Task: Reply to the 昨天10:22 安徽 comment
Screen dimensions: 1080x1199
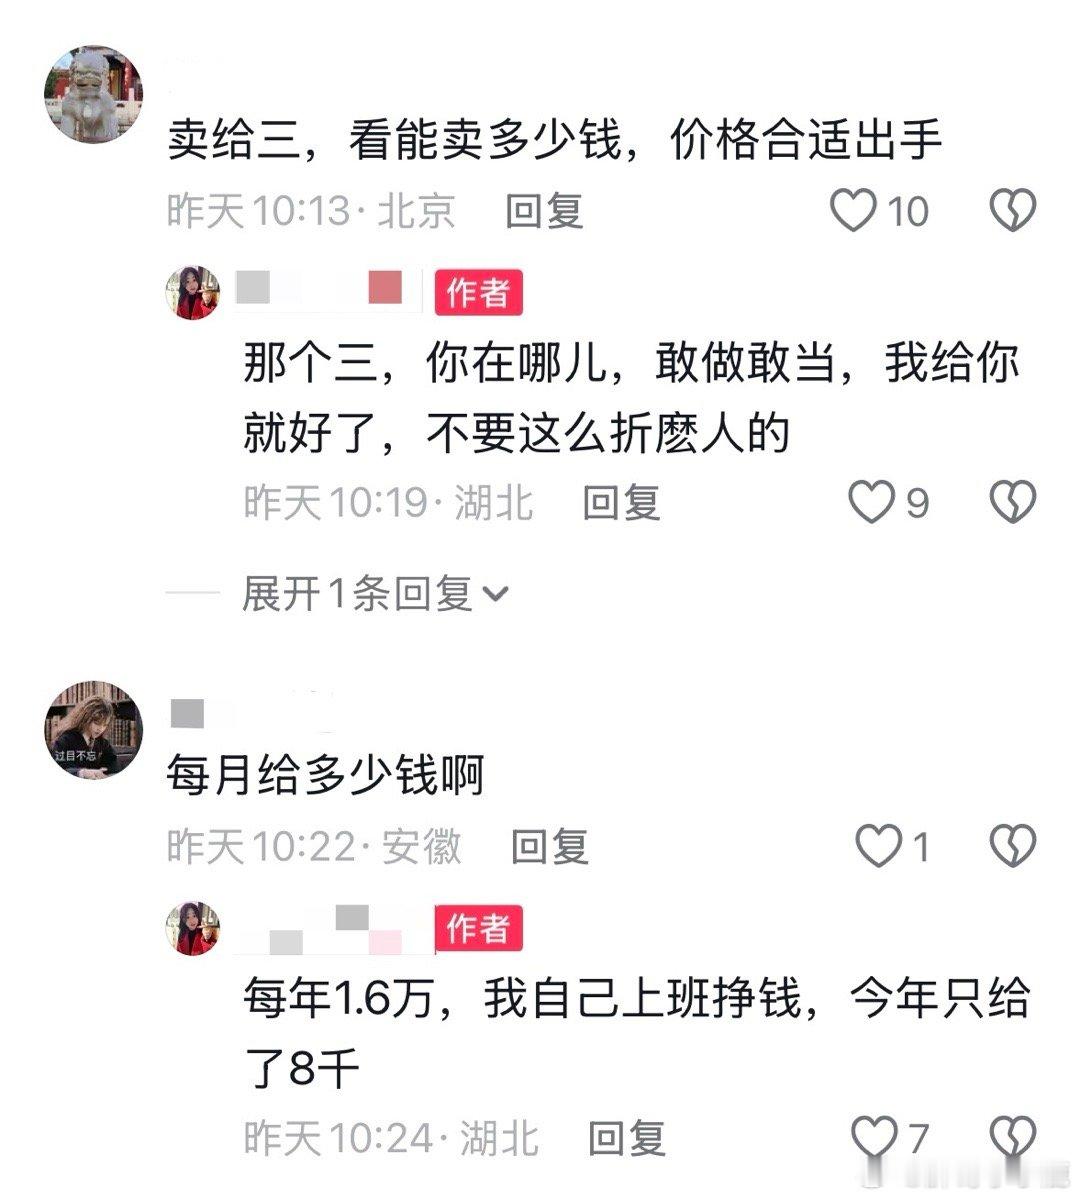Action: [550, 846]
